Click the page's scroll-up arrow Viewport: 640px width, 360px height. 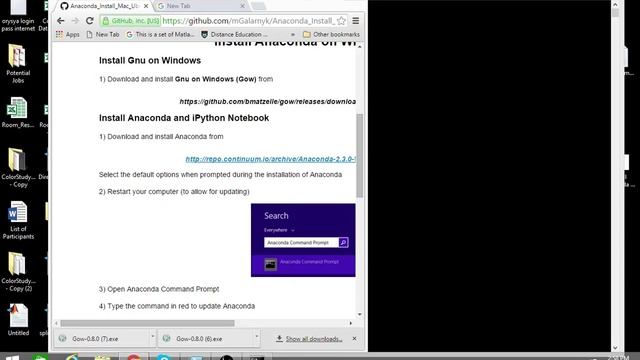click(360, 47)
